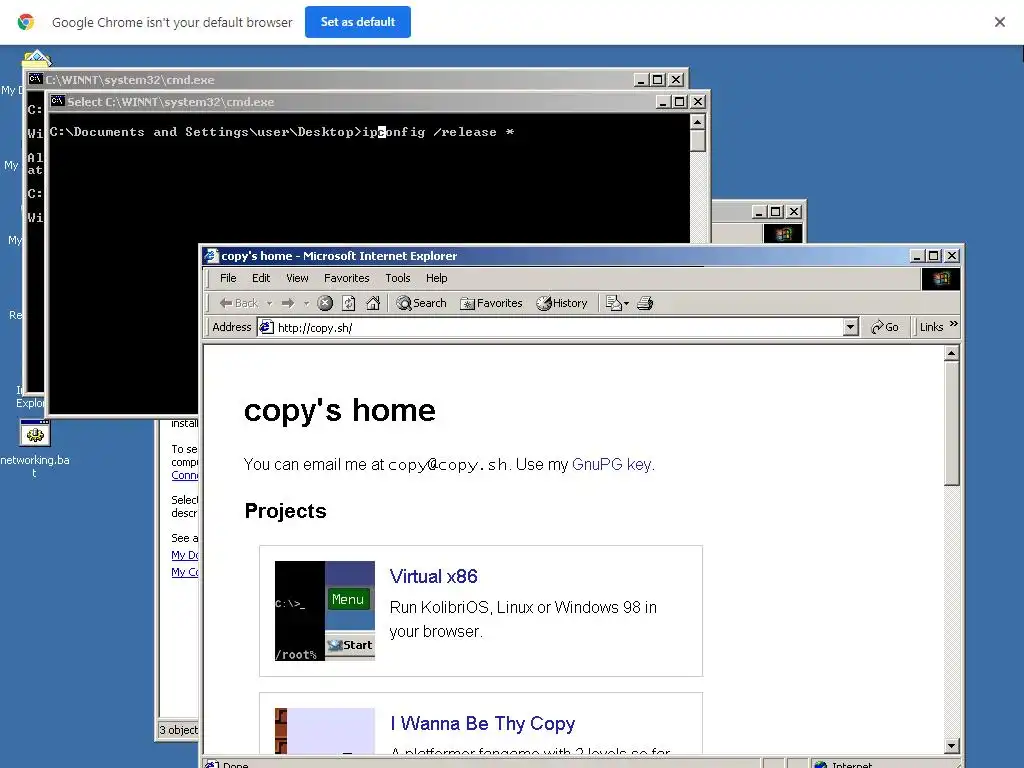Open the View menu in Internet Explorer
The image size is (1024, 768).
pyautogui.click(x=297, y=278)
